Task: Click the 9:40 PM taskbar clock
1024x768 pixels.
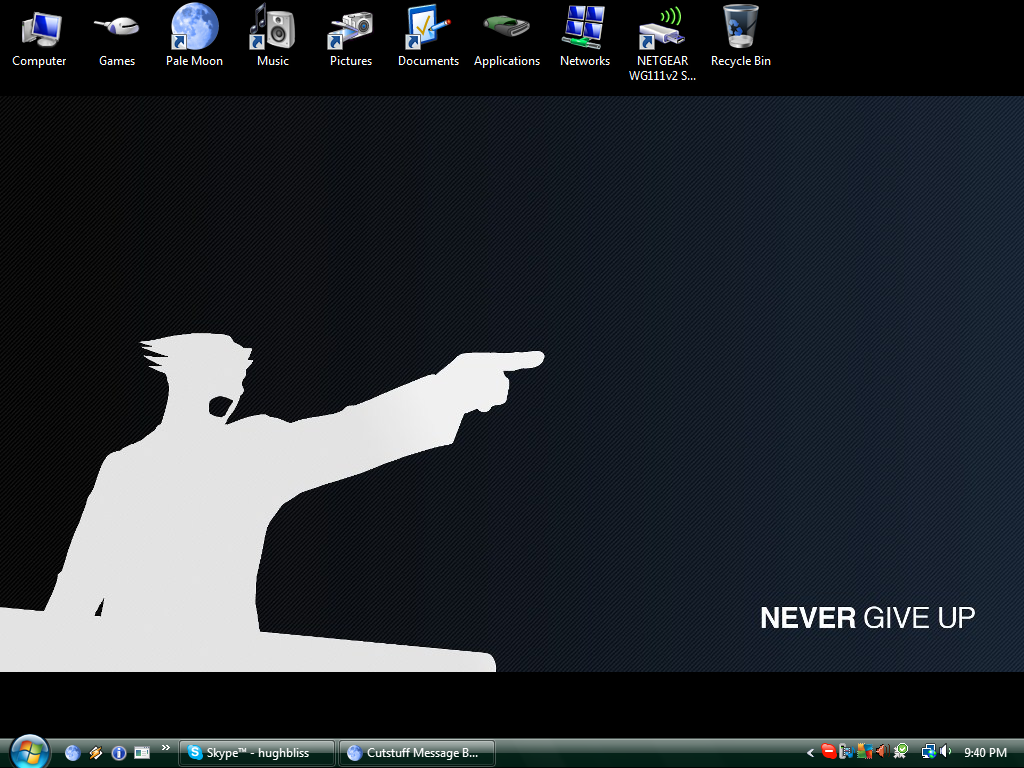Action: [x=985, y=753]
